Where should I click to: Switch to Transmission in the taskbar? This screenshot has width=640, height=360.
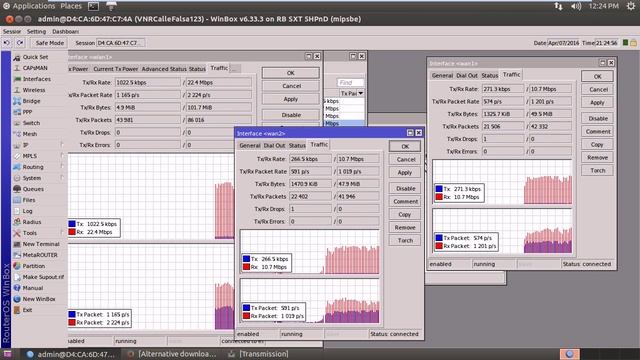tap(258, 354)
